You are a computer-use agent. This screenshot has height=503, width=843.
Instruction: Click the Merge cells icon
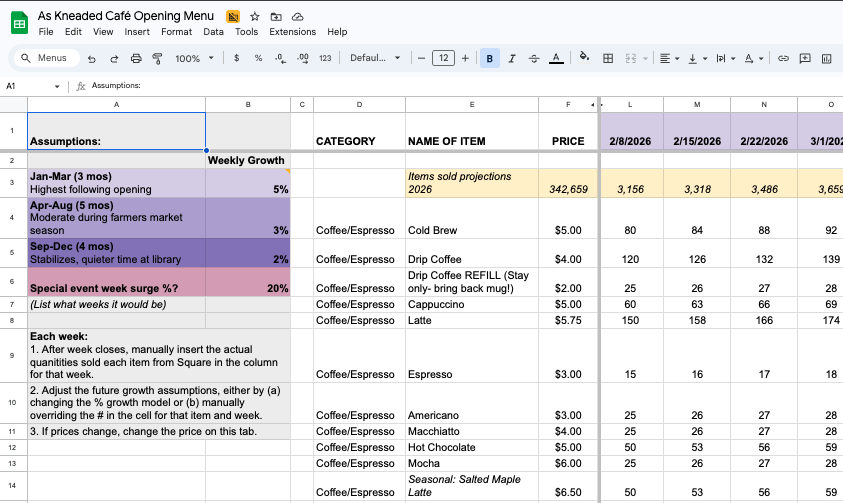pos(631,58)
